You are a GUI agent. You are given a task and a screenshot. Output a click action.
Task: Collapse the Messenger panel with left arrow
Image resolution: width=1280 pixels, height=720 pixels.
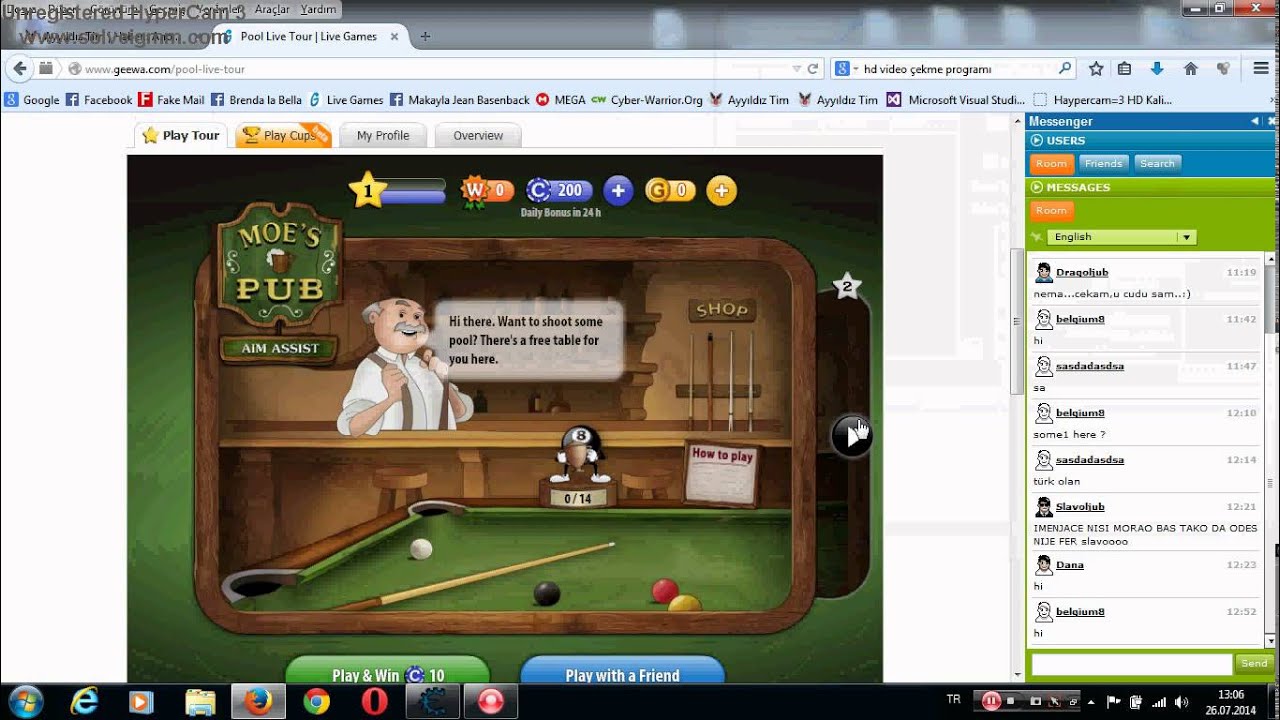click(1254, 121)
